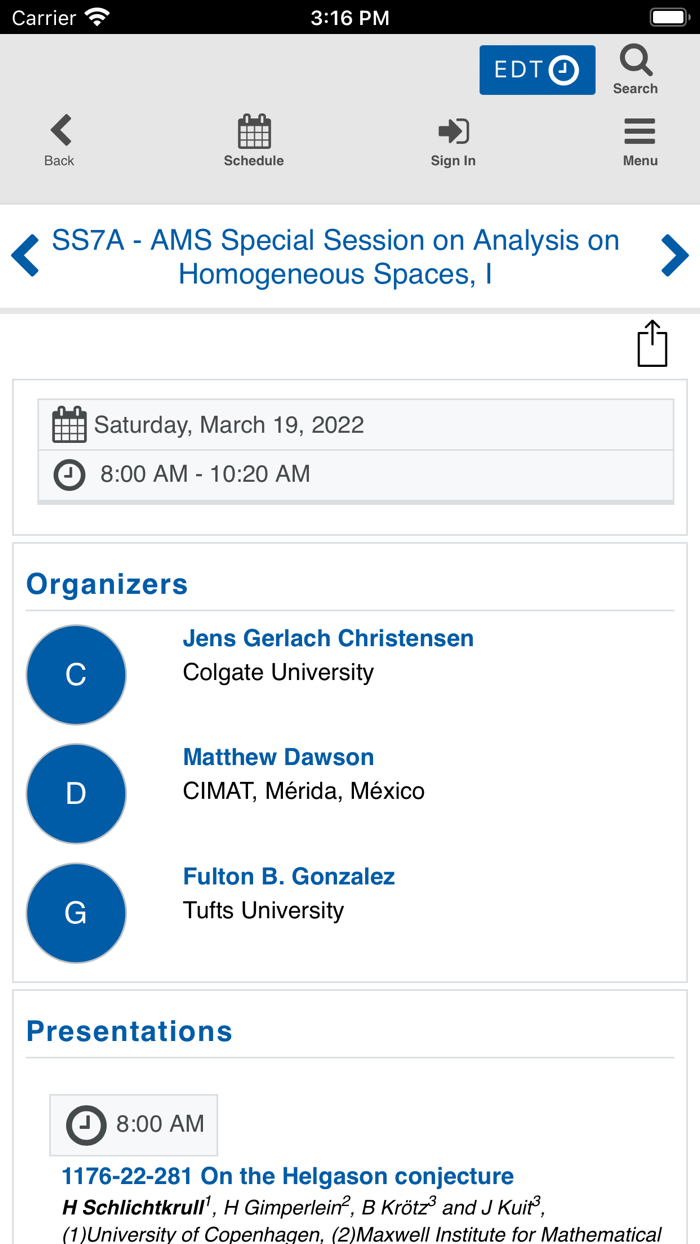The height and width of the screenshot is (1244, 700).
Task: Go to previous session with left chevron
Action: [x=25, y=256]
